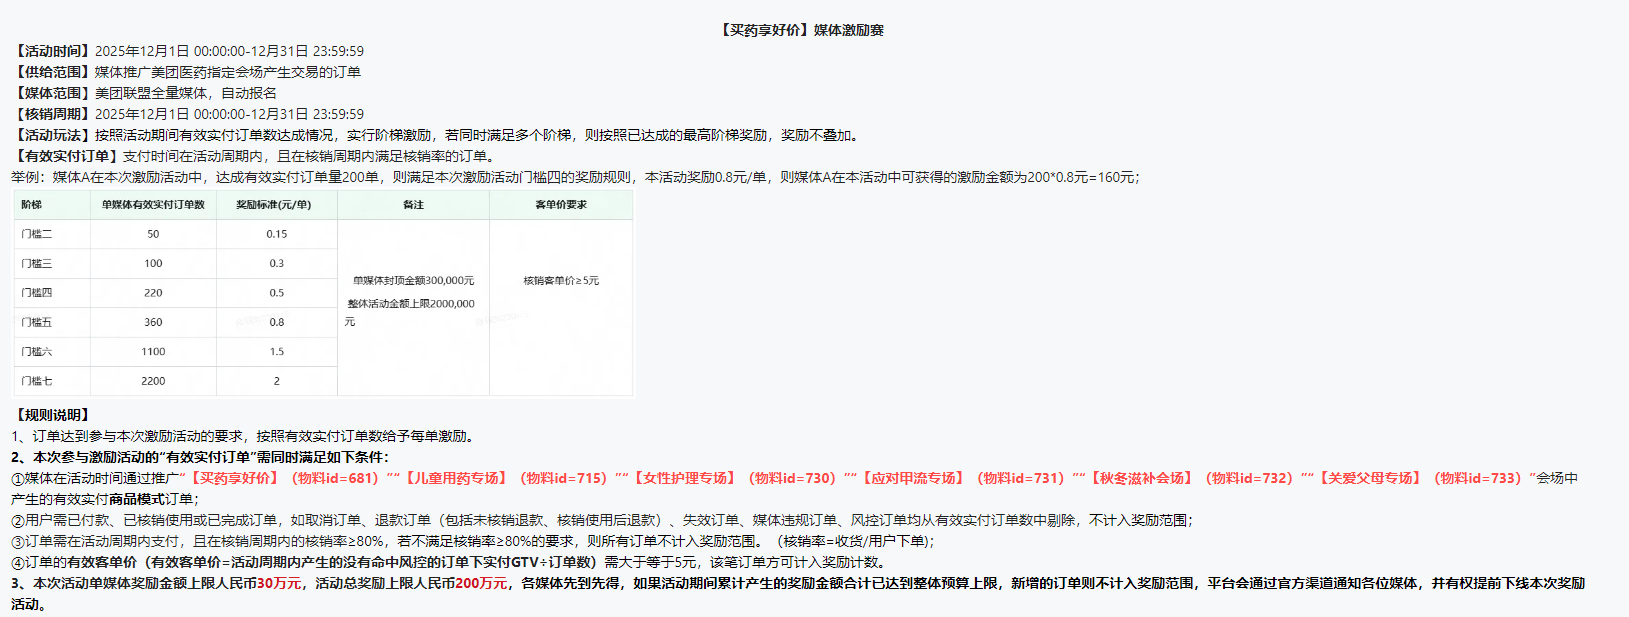
Task: Click the 2200 order count cell
Action: [x=153, y=381]
